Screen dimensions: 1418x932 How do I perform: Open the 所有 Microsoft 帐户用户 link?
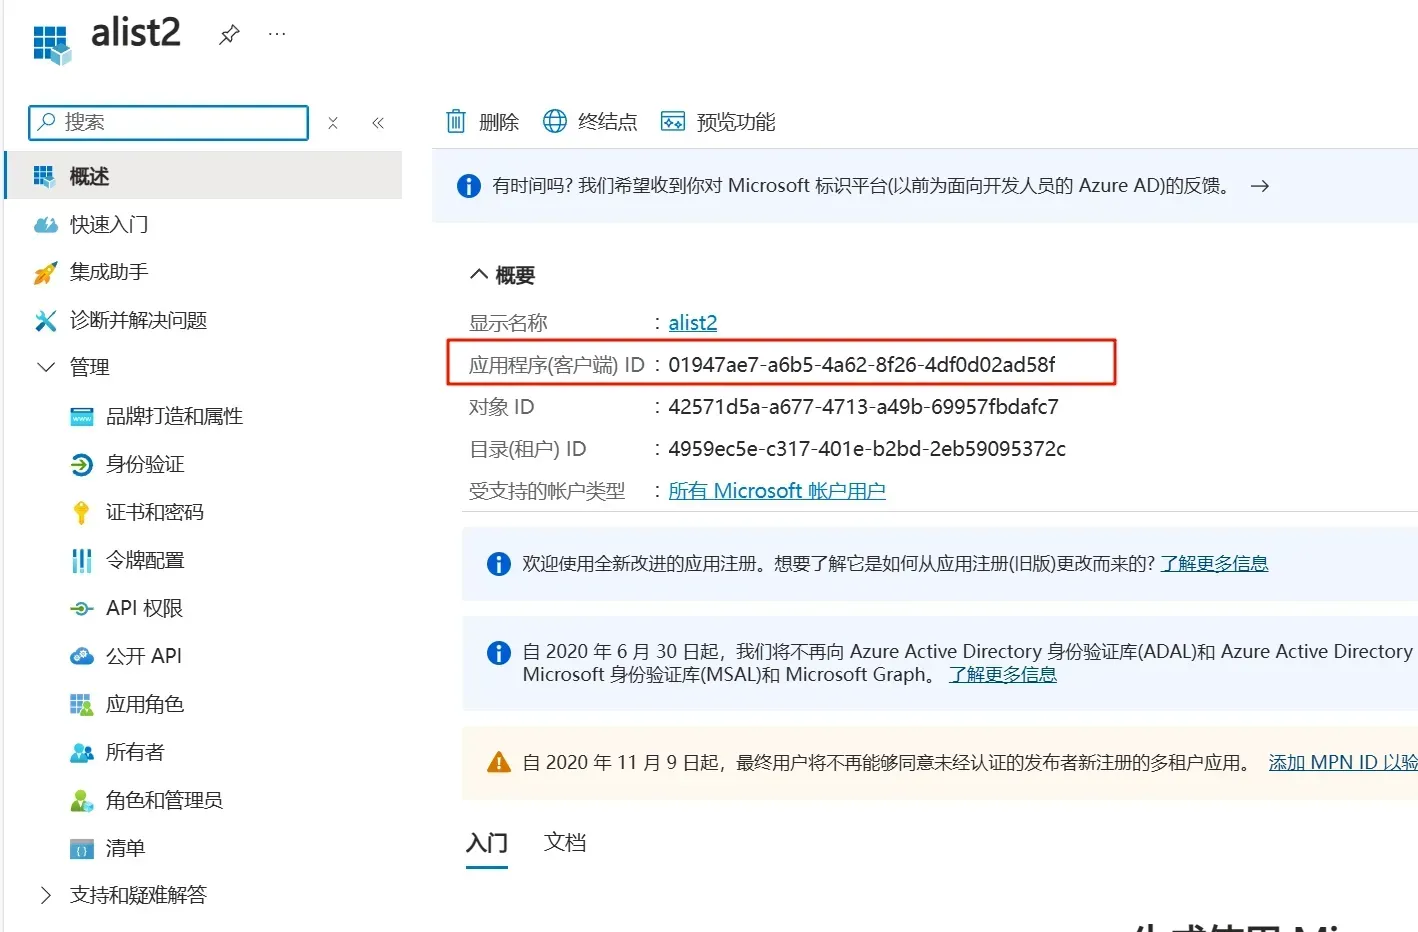point(777,491)
